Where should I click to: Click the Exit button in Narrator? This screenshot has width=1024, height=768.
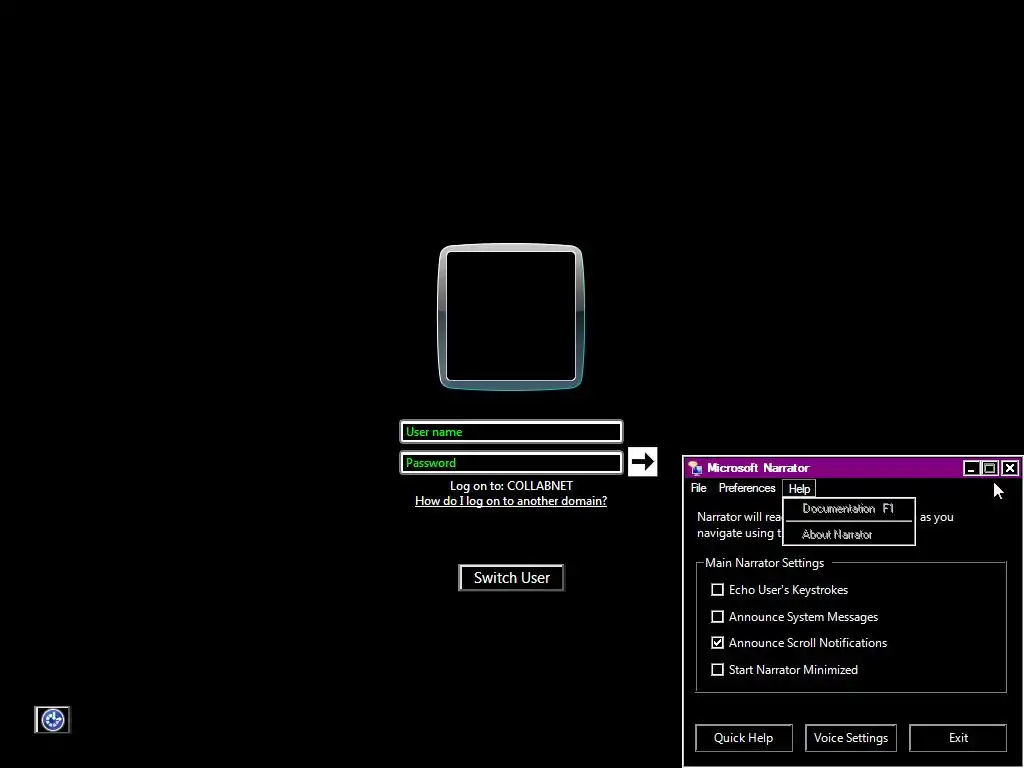(958, 738)
